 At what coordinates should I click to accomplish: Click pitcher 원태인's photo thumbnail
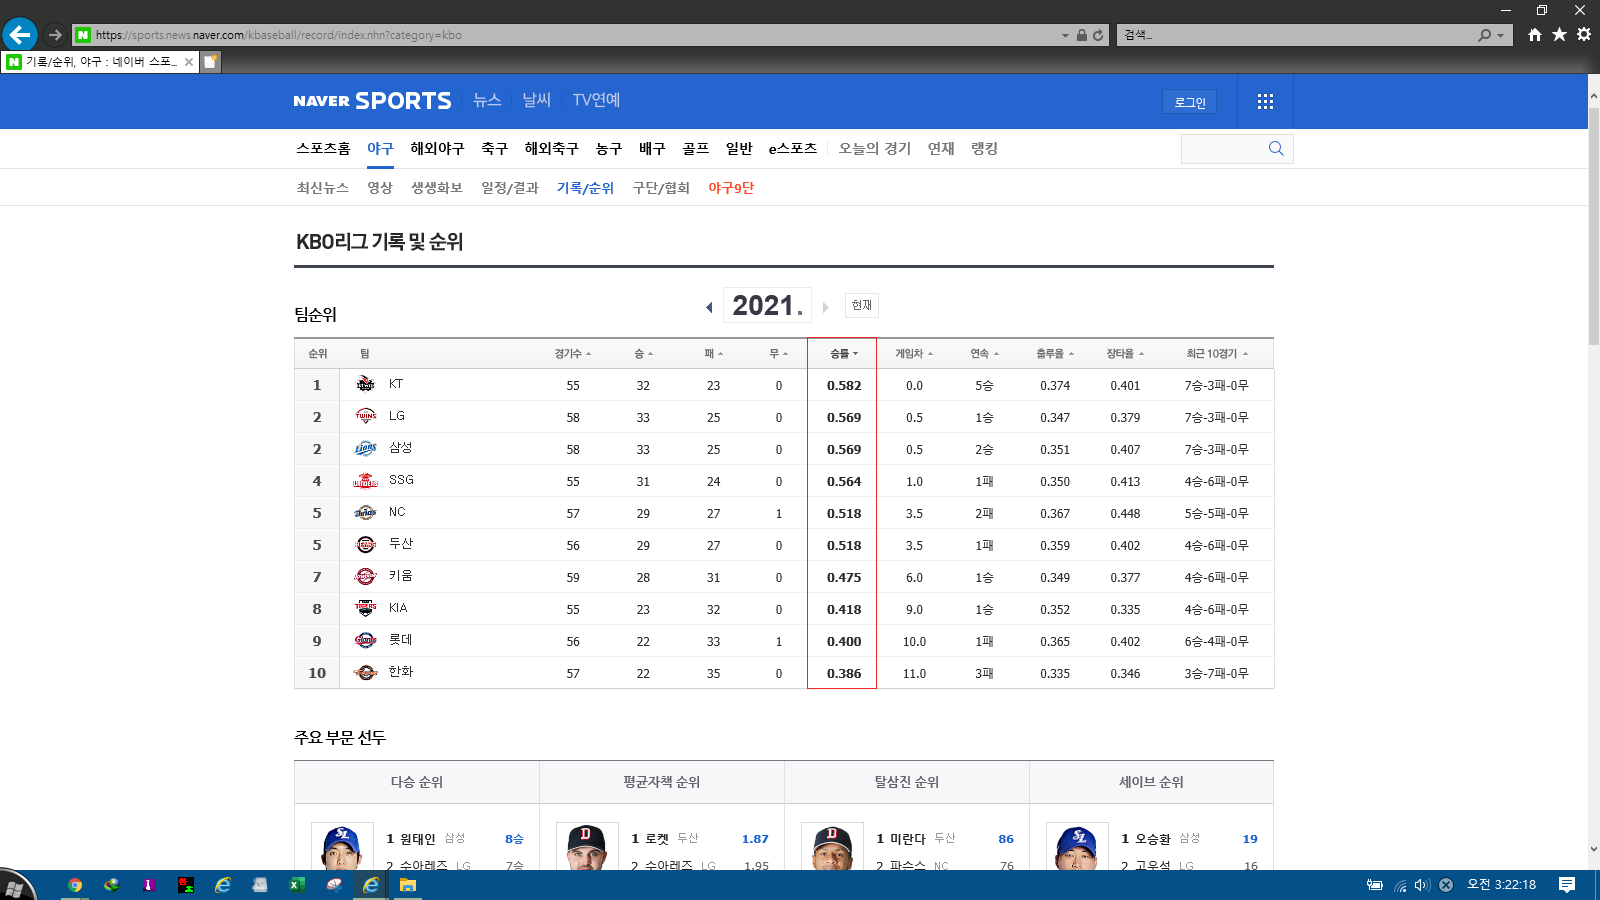[x=342, y=846]
